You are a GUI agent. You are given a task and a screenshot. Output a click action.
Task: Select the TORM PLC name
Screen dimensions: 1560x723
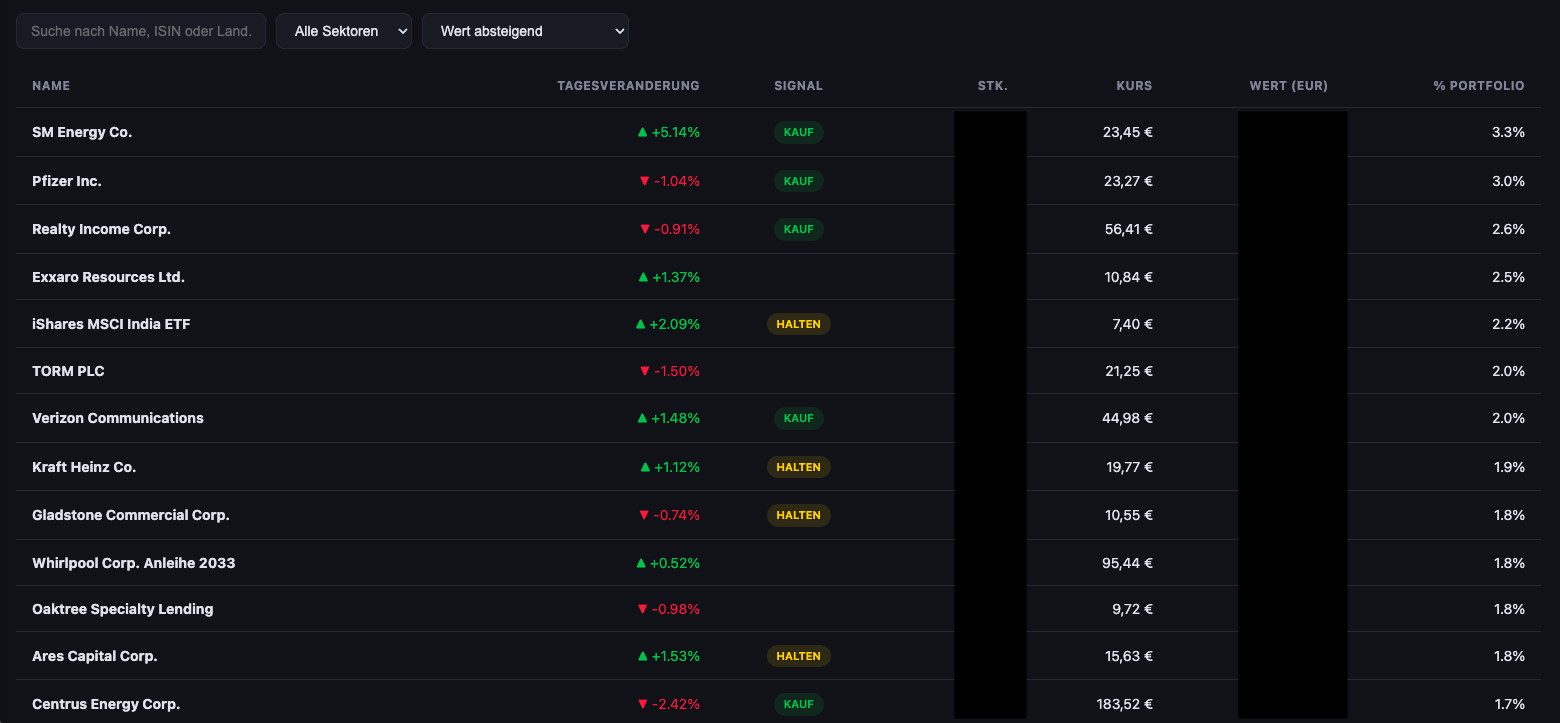68,371
